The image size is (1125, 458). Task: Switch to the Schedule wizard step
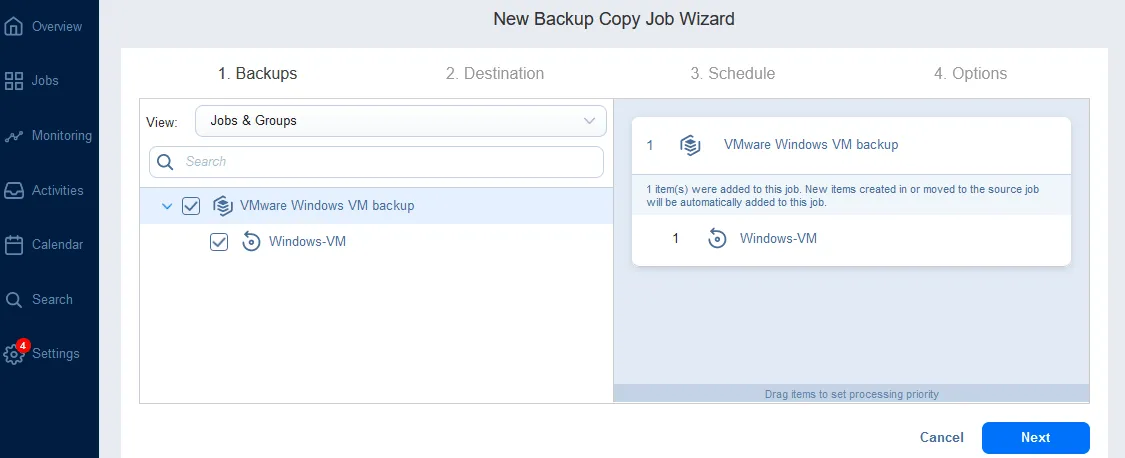point(732,74)
